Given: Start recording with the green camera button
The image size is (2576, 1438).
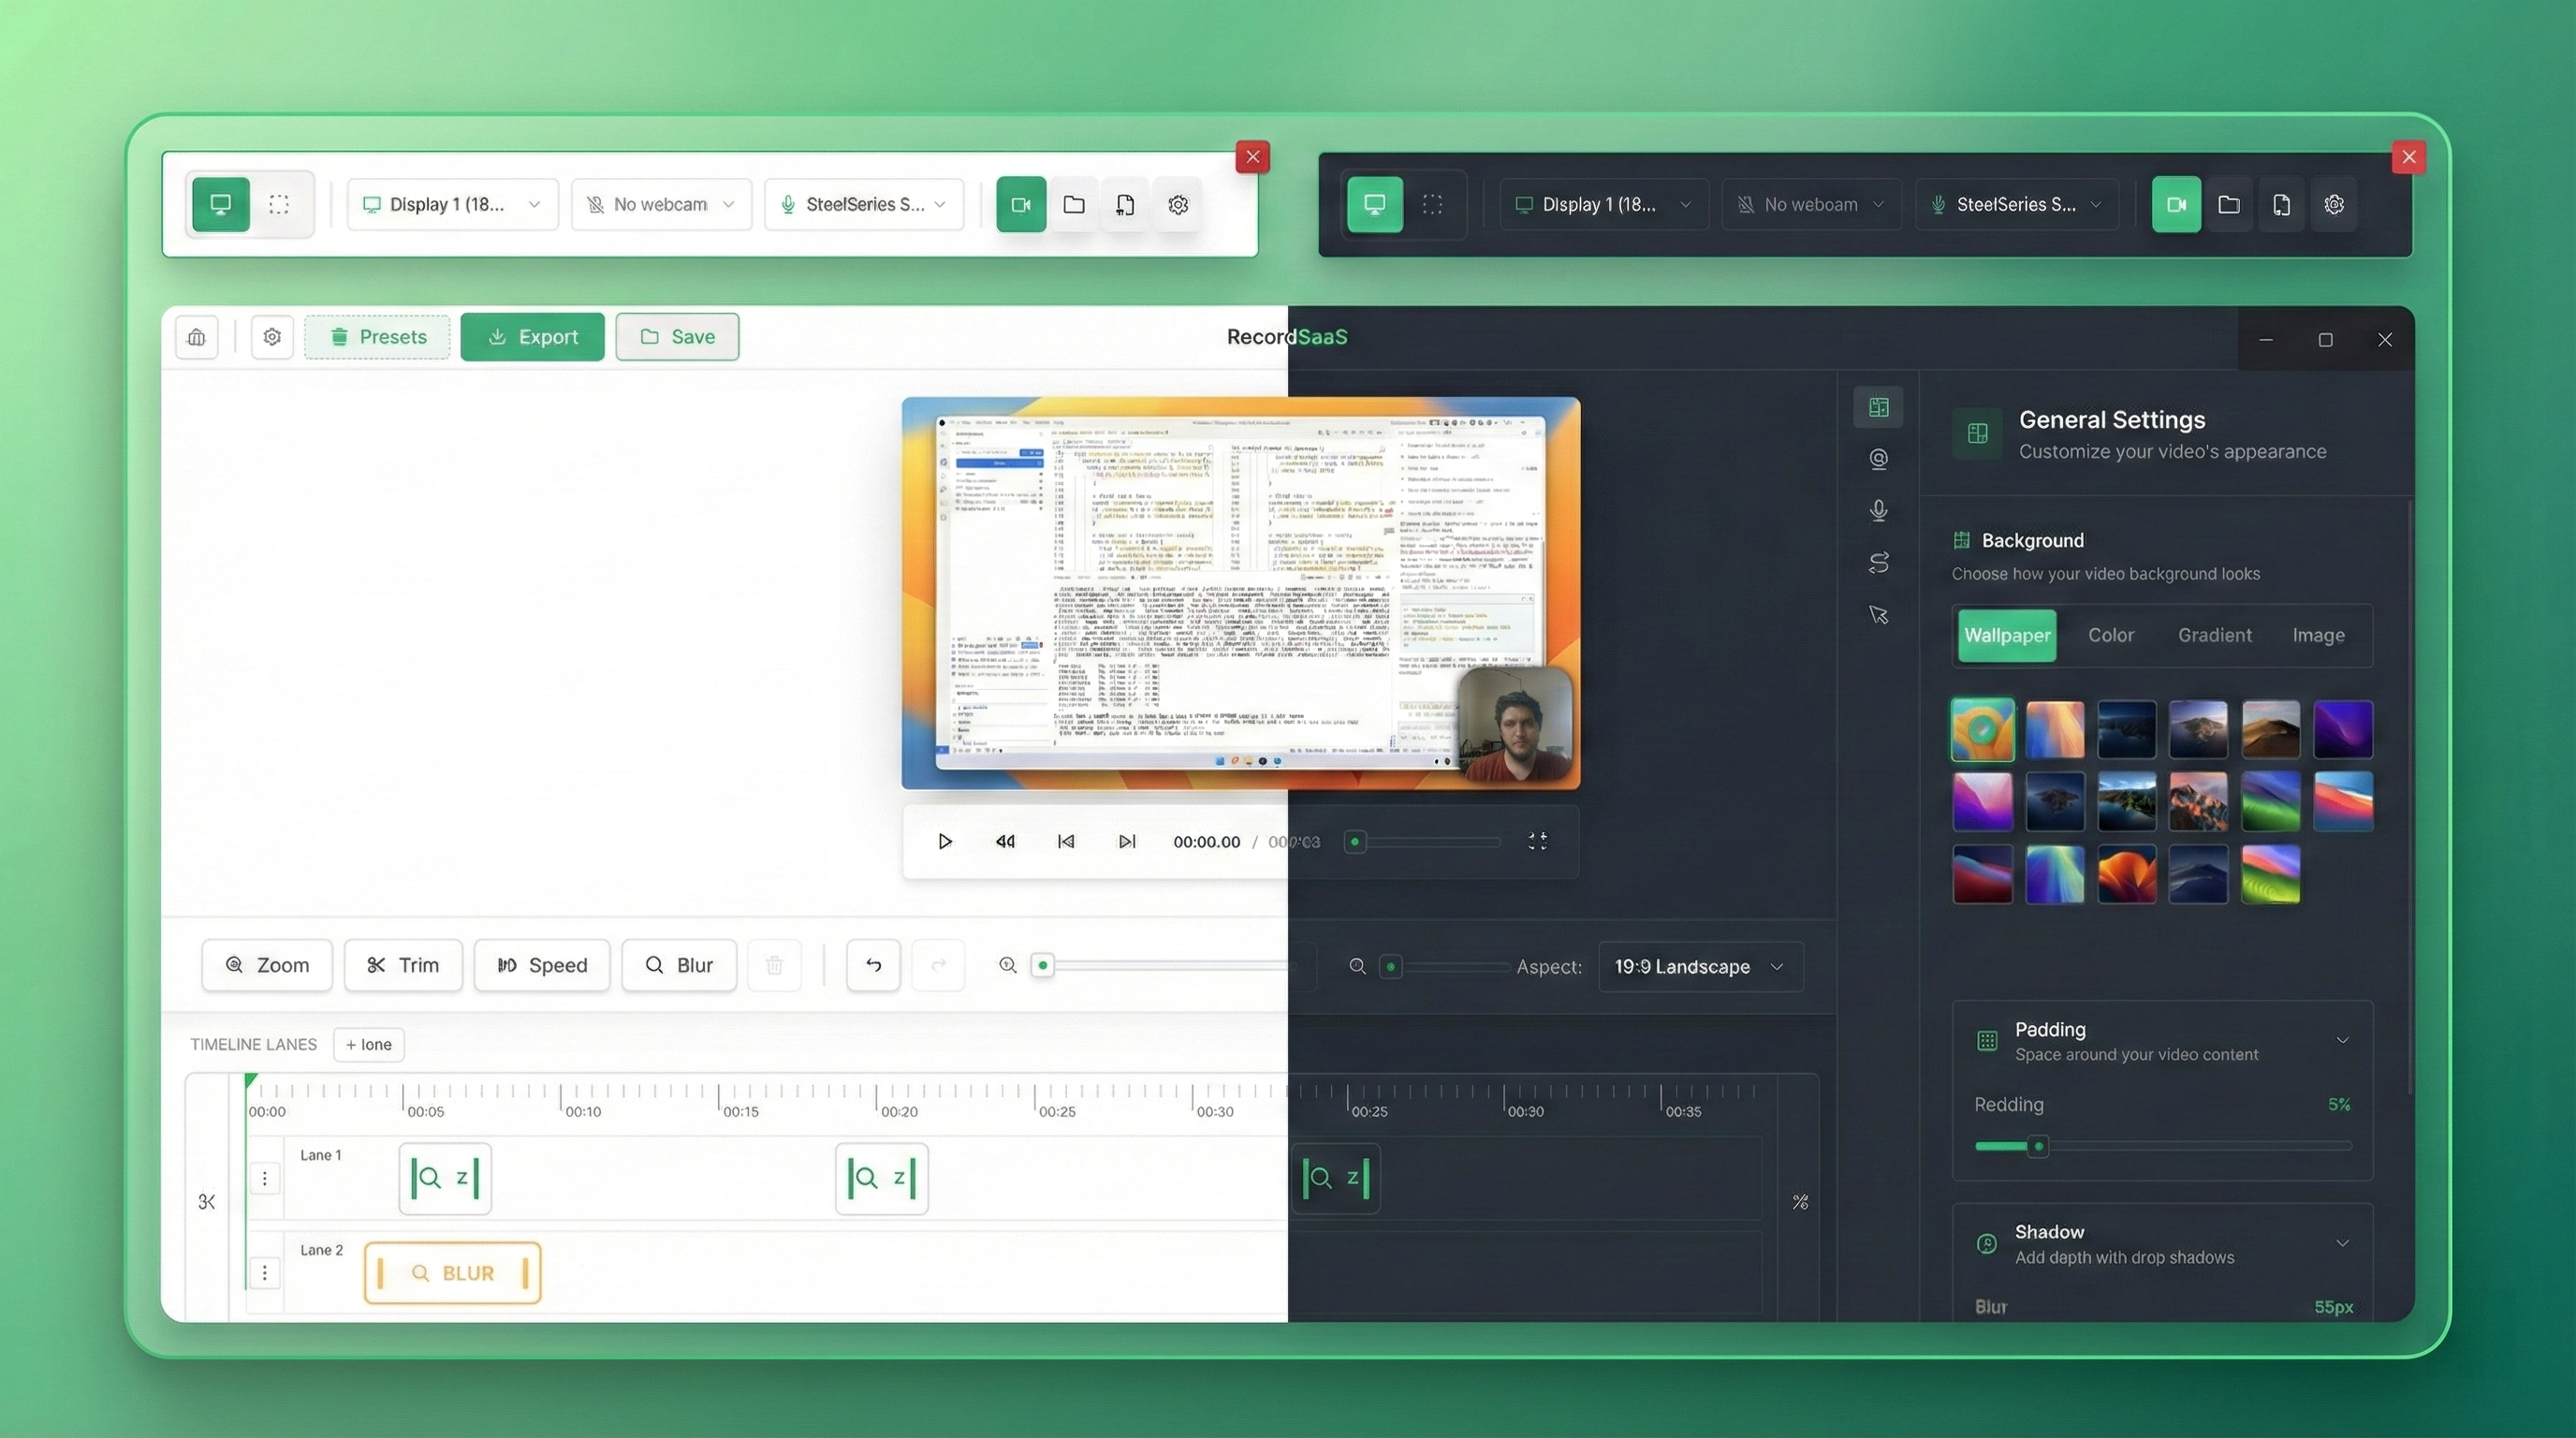Looking at the screenshot, I should pos(1021,204).
